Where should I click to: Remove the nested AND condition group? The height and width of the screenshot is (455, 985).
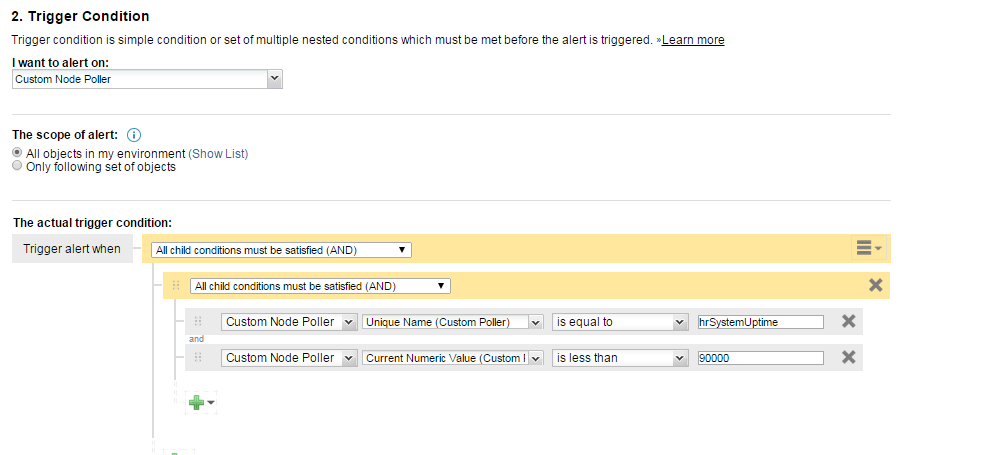pyautogui.click(x=875, y=285)
